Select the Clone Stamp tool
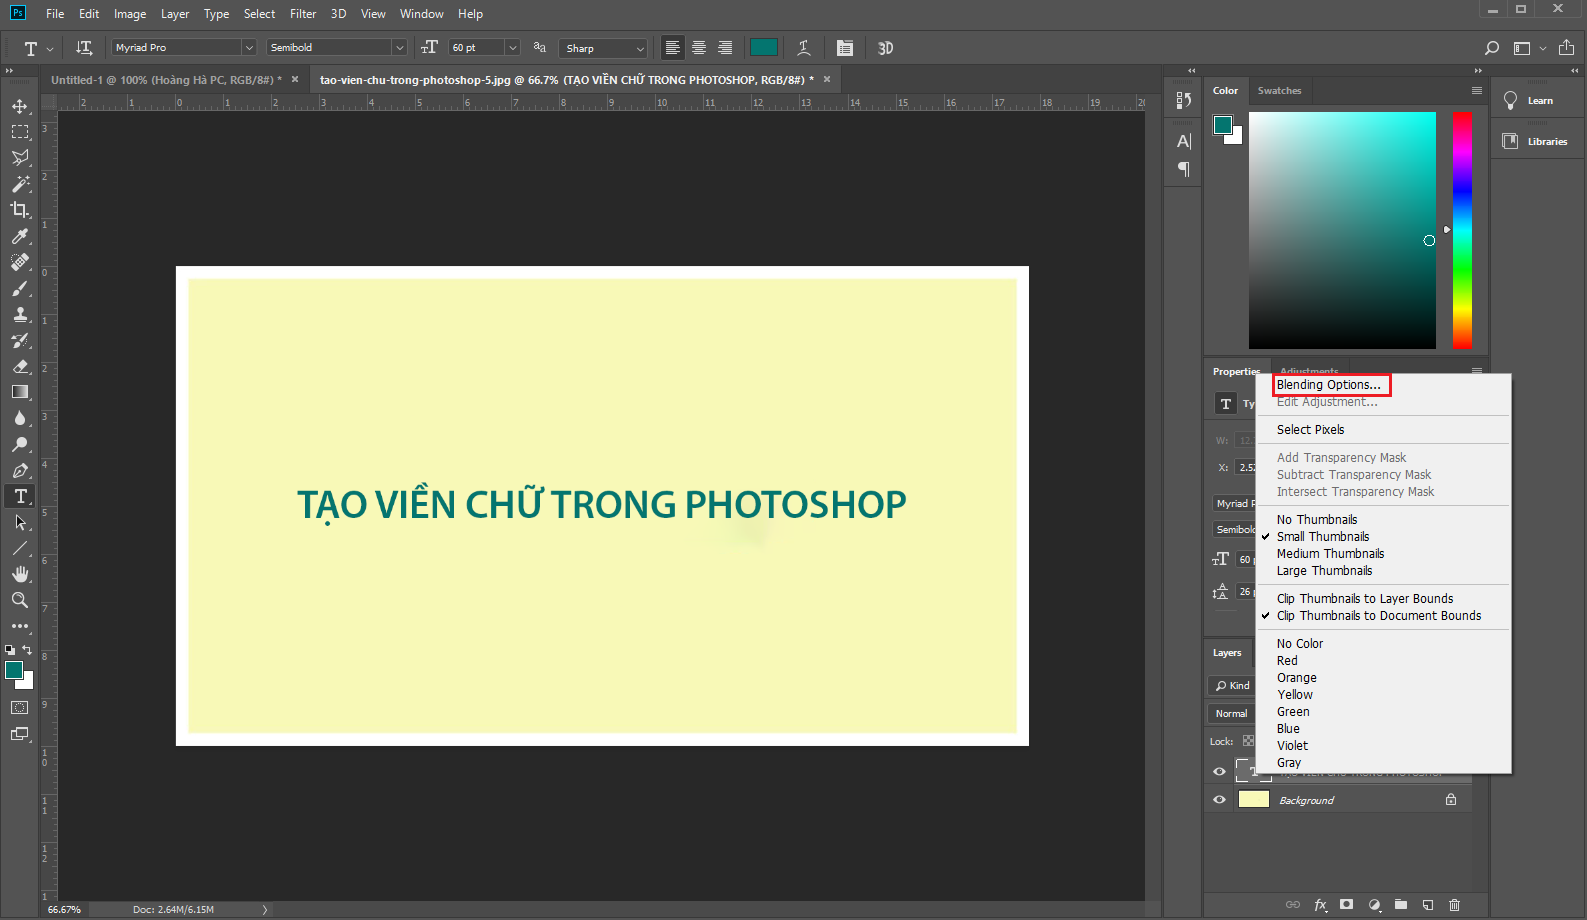Image resolution: width=1587 pixels, height=920 pixels. [x=20, y=314]
